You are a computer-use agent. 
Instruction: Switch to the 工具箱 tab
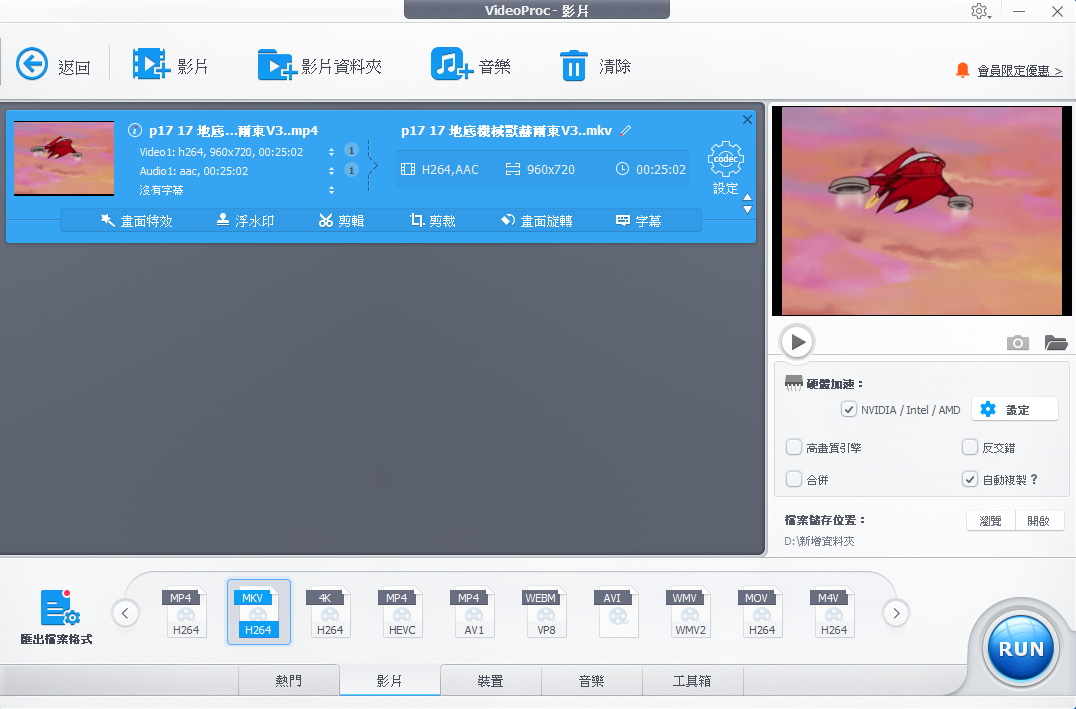692,680
